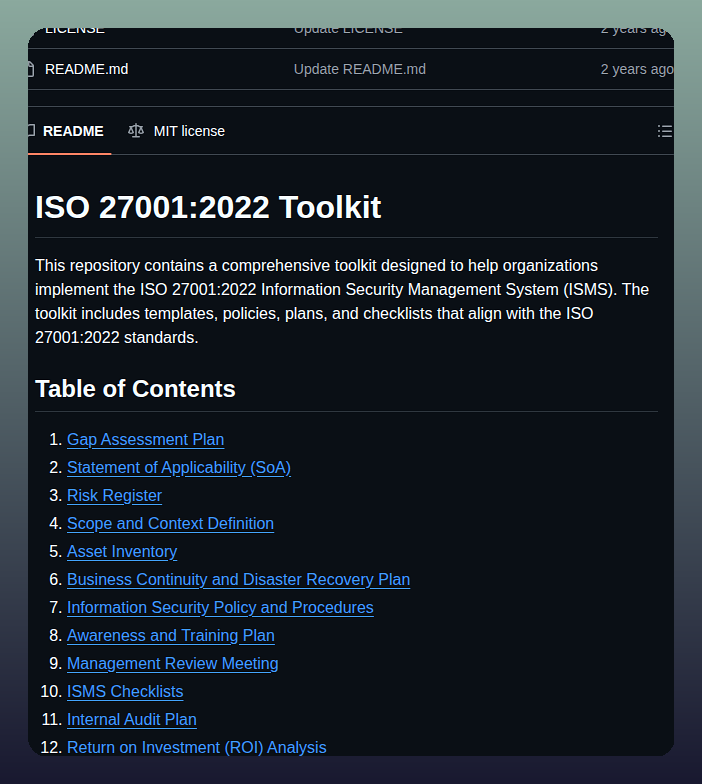
Task: Click the Table of Contents heading
Action: pos(135,389)
